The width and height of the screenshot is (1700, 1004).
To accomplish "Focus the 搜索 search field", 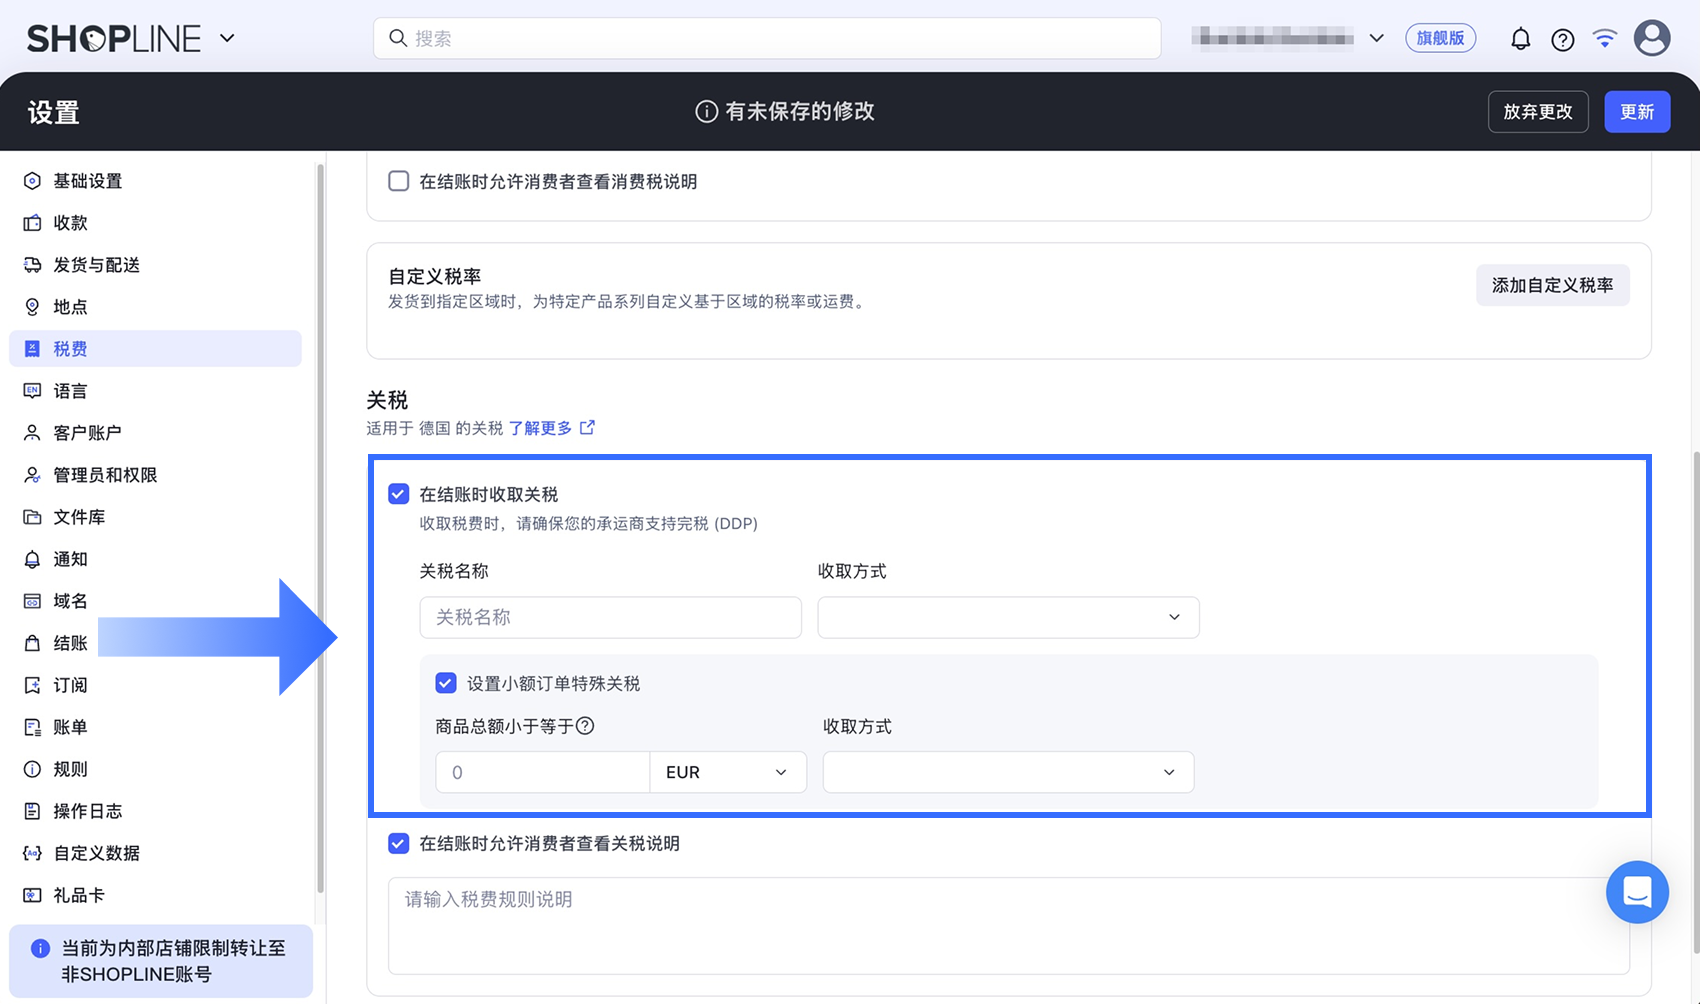I will (x=767, y=38).
